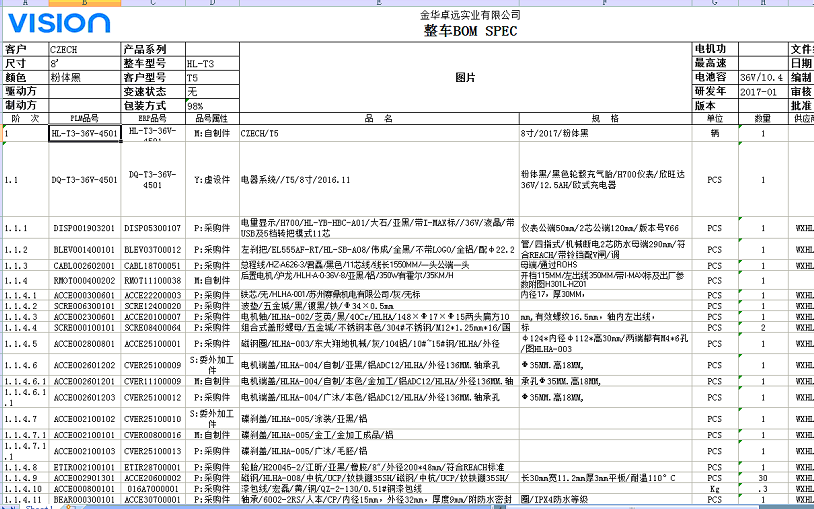Select quantity "2" in row 1.1.4.4
Image resolution: width=814 pixels, height=509 pixels.
coord(763,328)
